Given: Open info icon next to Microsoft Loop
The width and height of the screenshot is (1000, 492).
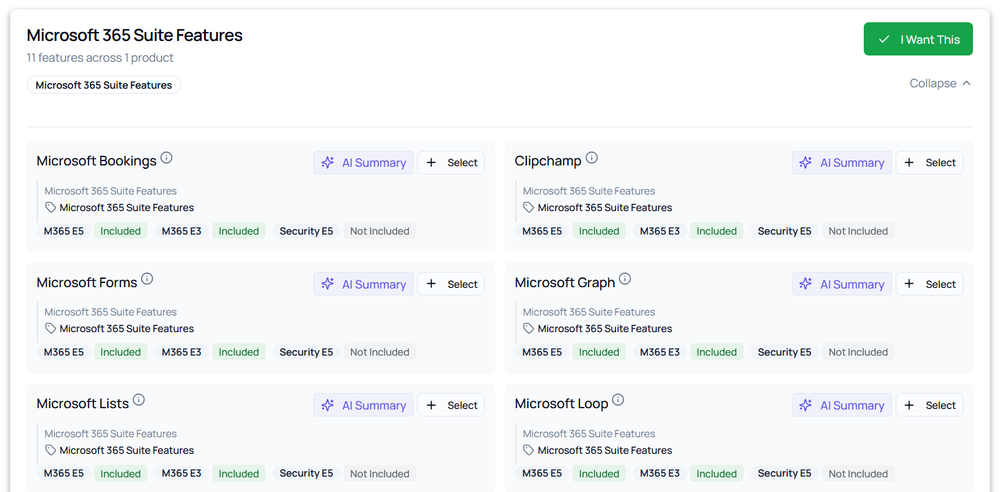Looking at the screenshot, I should [x=617, y=400].
